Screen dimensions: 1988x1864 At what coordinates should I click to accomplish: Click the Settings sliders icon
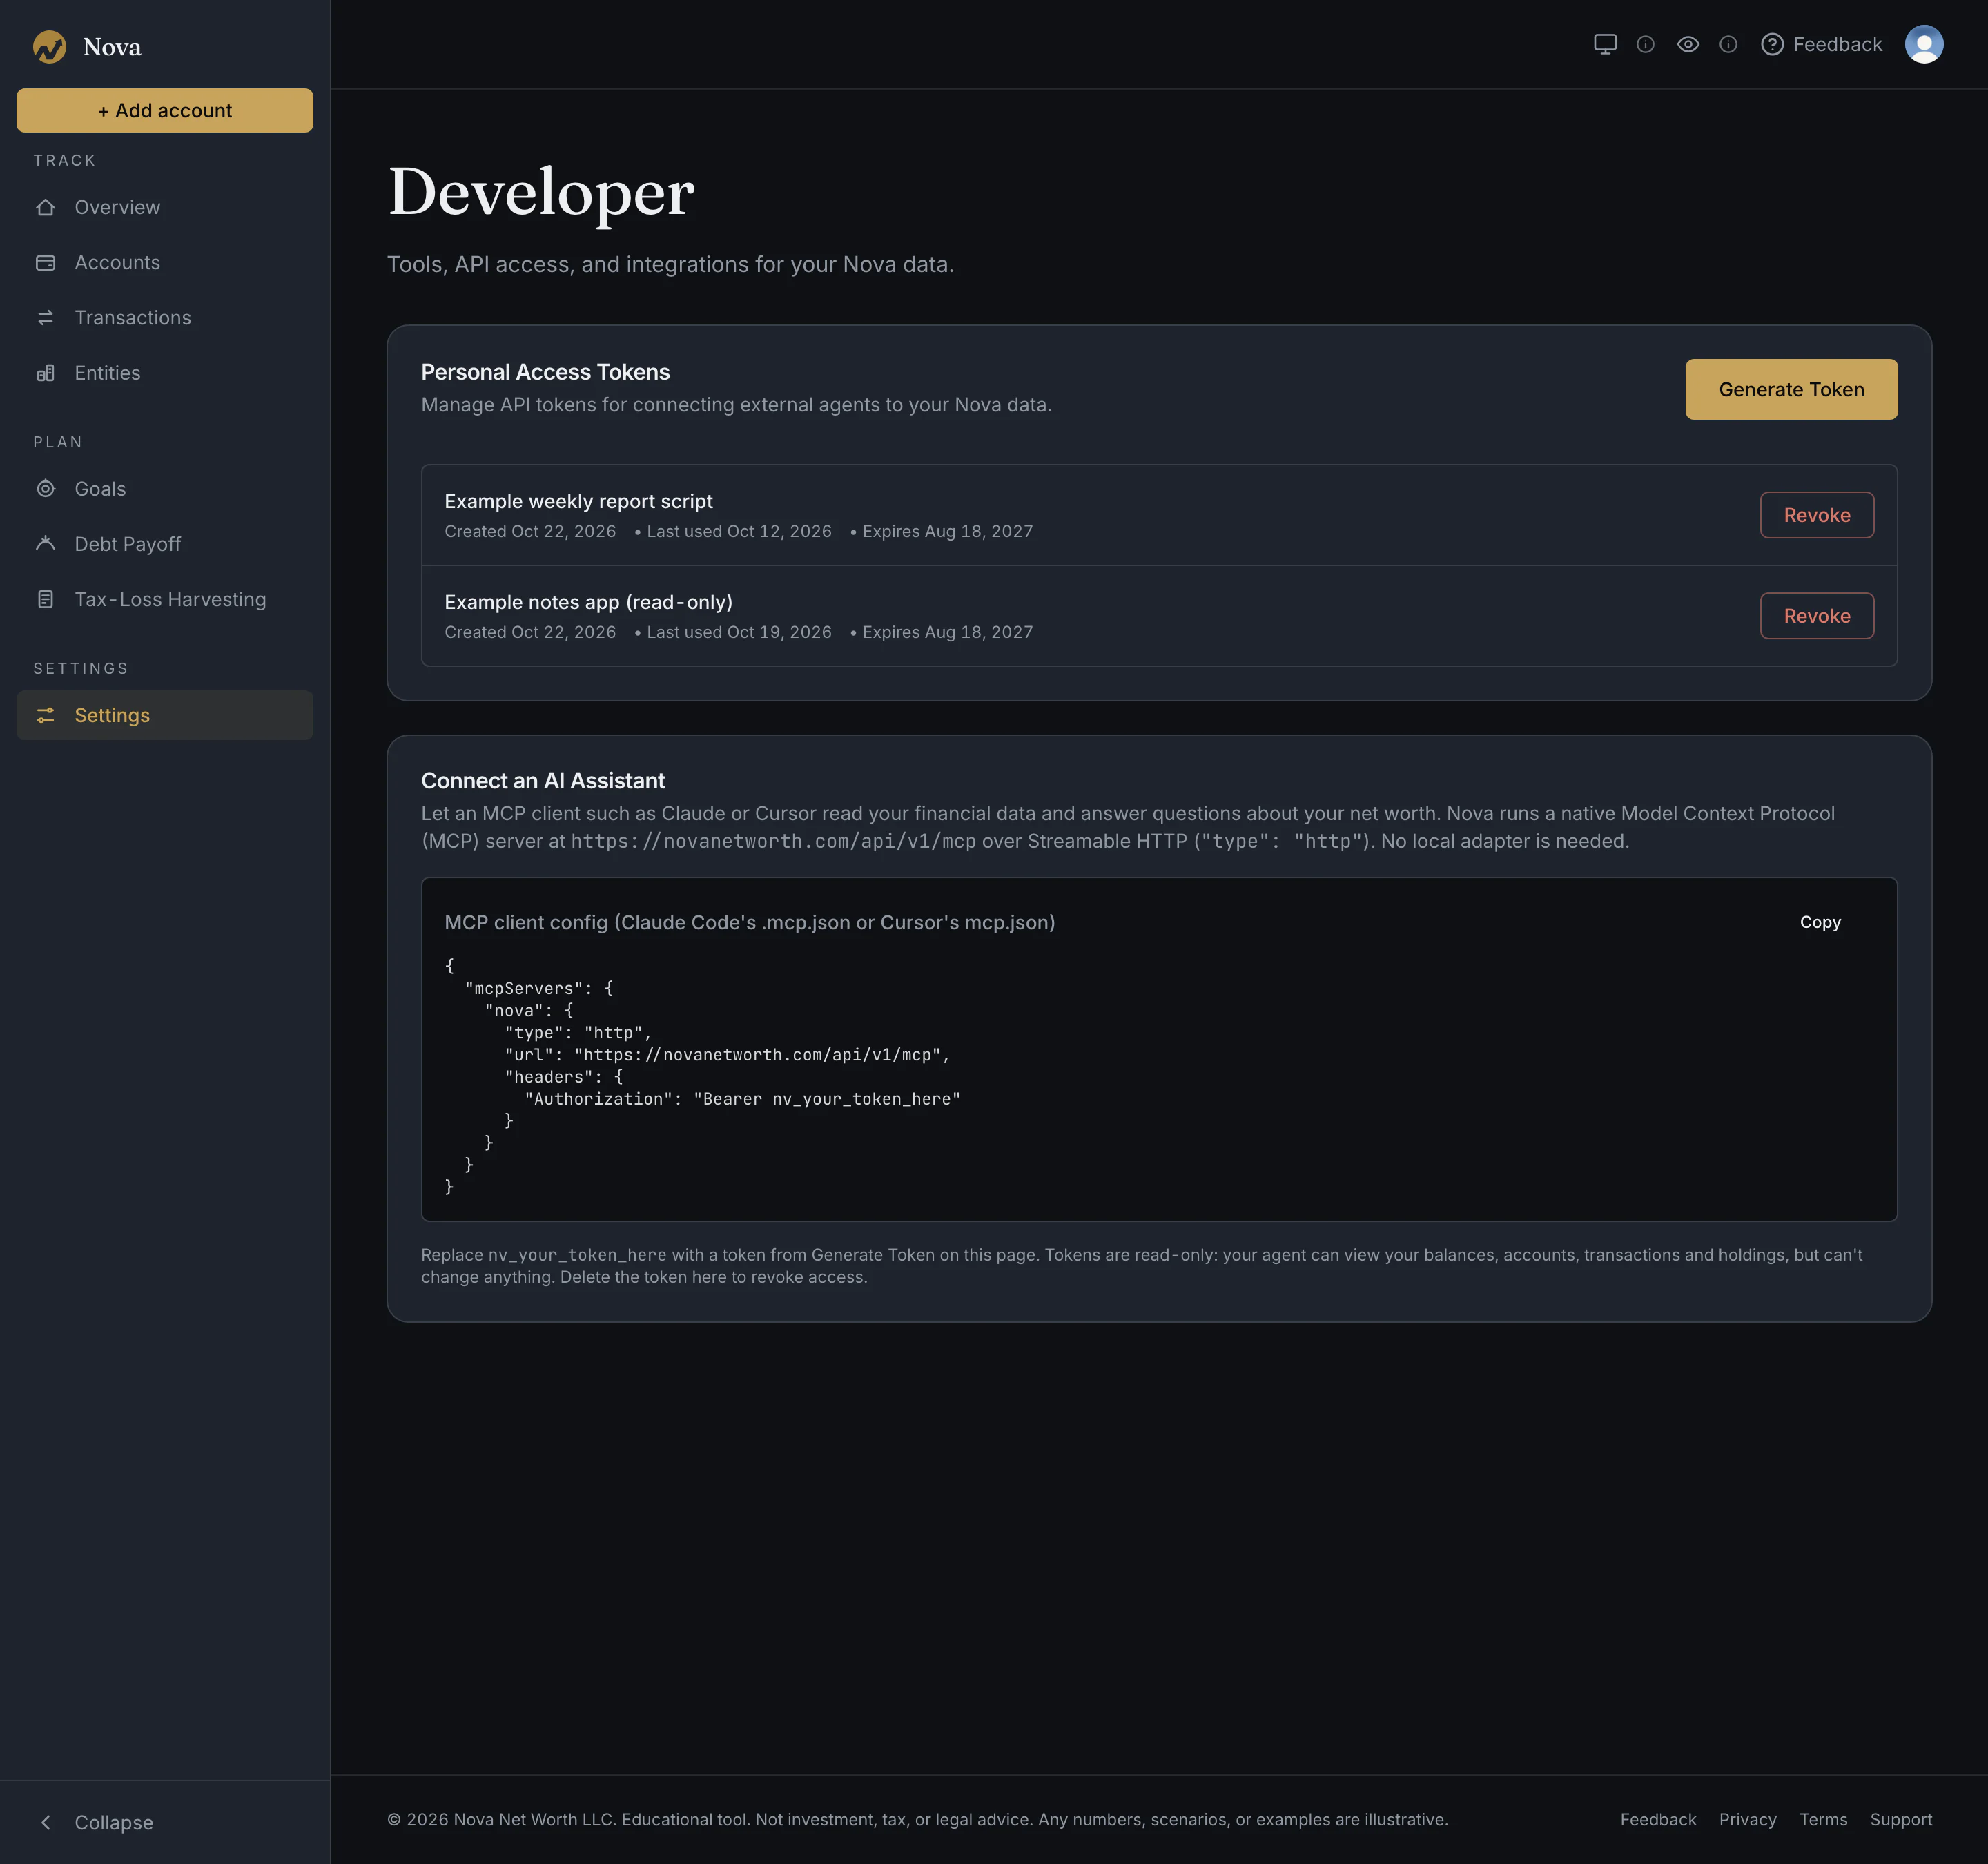(x=46, y=715)
